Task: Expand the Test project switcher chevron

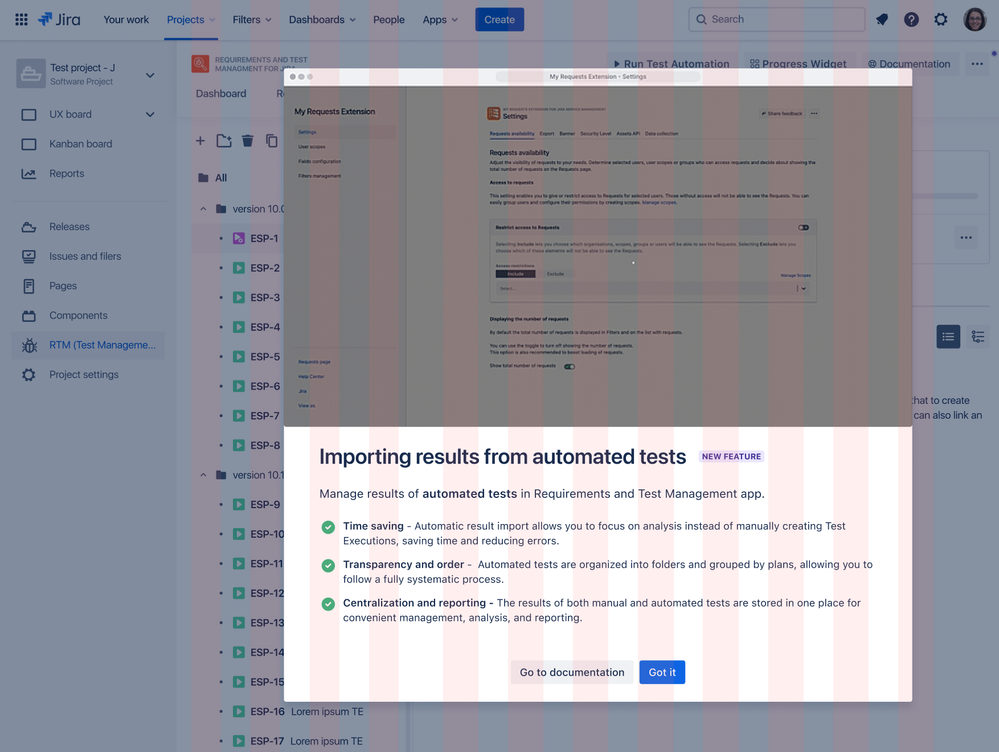Action: pyautogui.click(x=150, y=75)
